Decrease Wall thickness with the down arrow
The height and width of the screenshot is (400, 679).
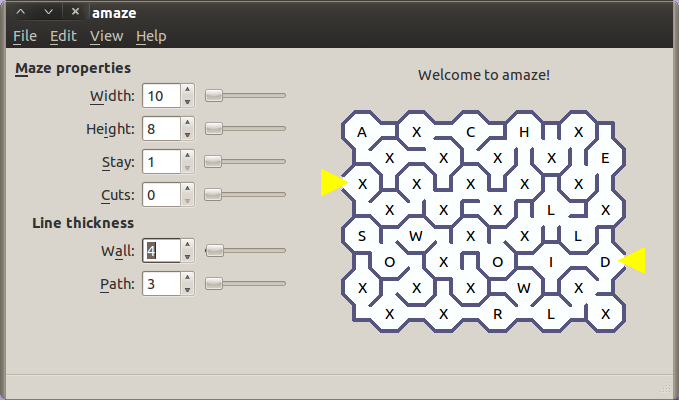point(187,256)
